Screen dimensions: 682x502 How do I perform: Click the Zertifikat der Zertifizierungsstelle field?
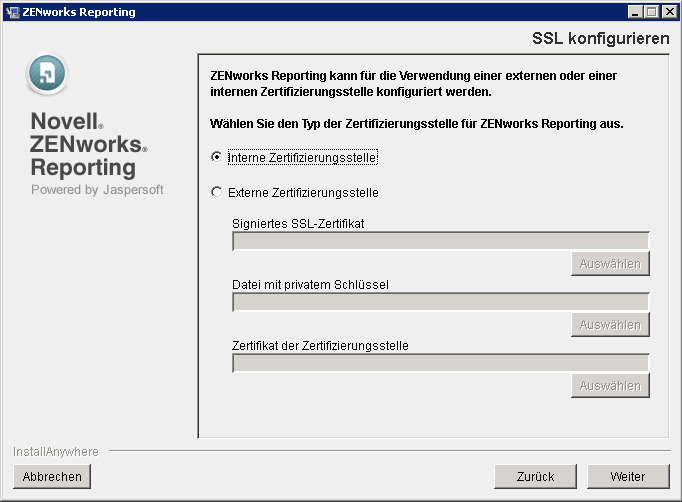(x=440, y=363)
